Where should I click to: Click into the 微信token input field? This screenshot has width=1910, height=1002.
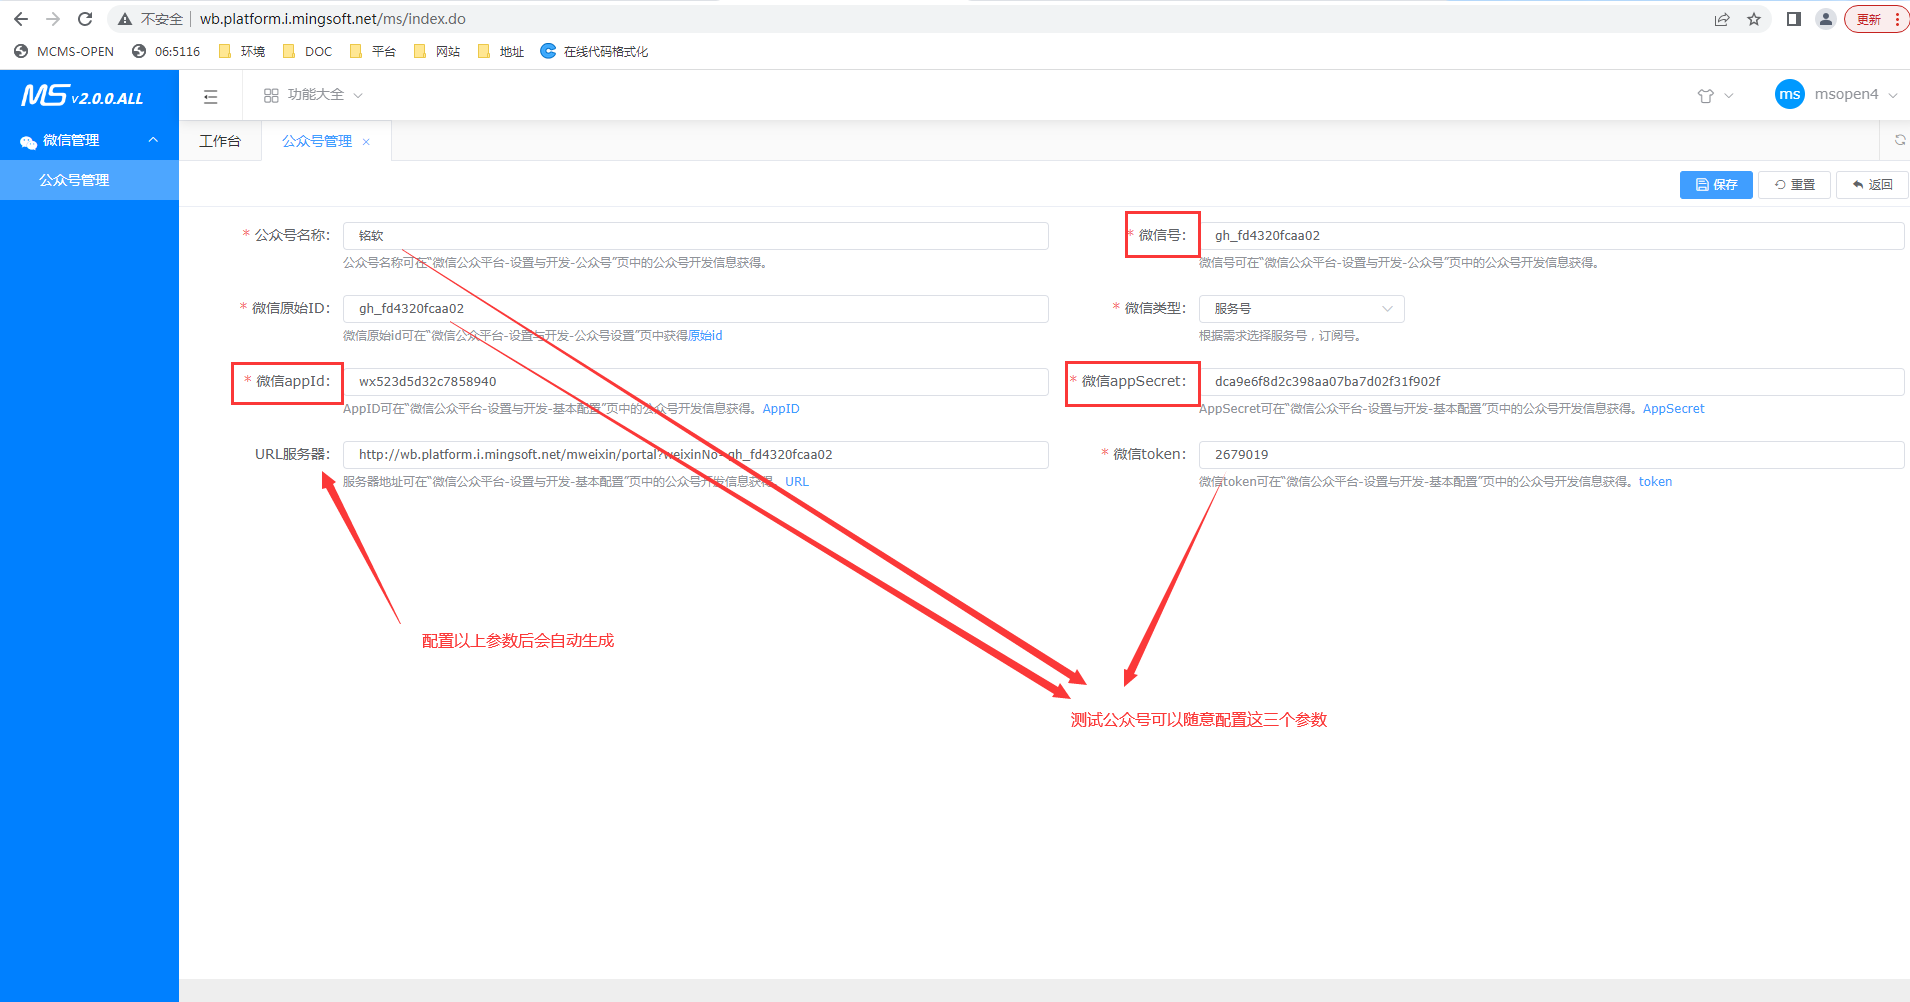(1550, 455)
